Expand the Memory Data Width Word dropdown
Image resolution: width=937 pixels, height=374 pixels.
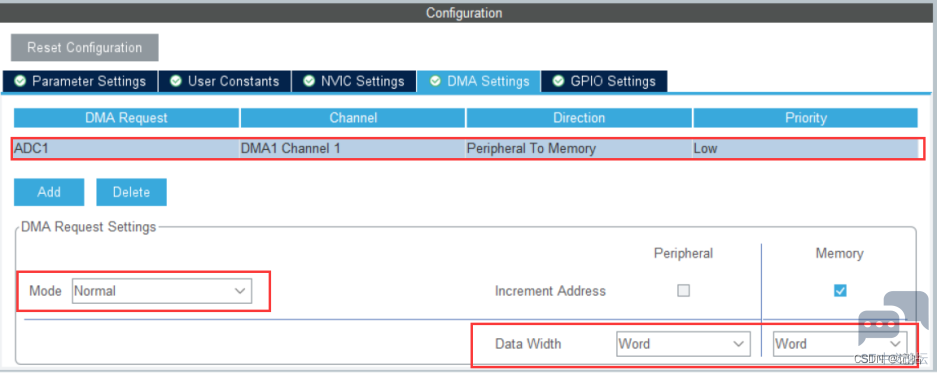click(840, 344)
